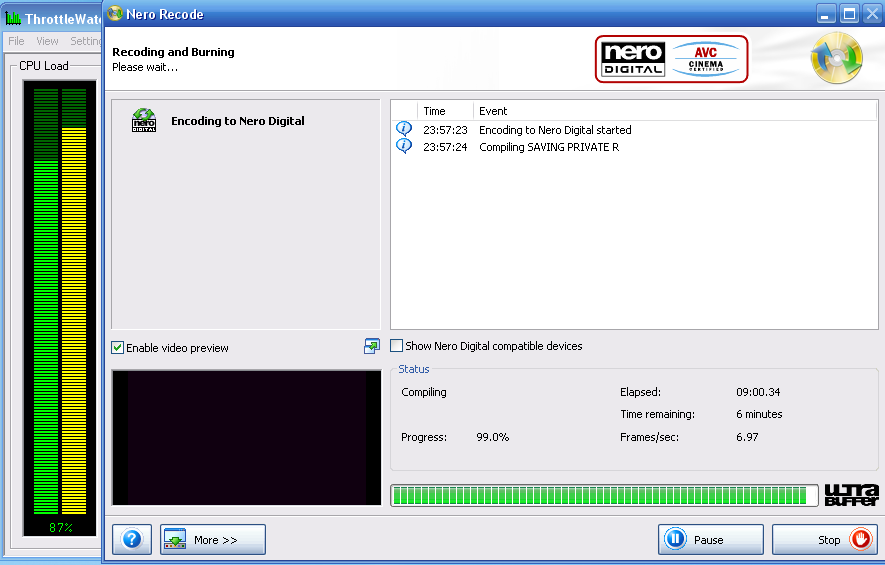Screen dimensions: 885x565
Task: Minimize the Nero Recode window
Action: click(826, 14)
